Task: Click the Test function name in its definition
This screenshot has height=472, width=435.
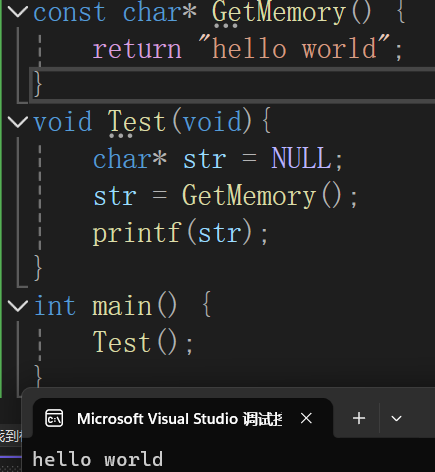Action: [137, 122]
